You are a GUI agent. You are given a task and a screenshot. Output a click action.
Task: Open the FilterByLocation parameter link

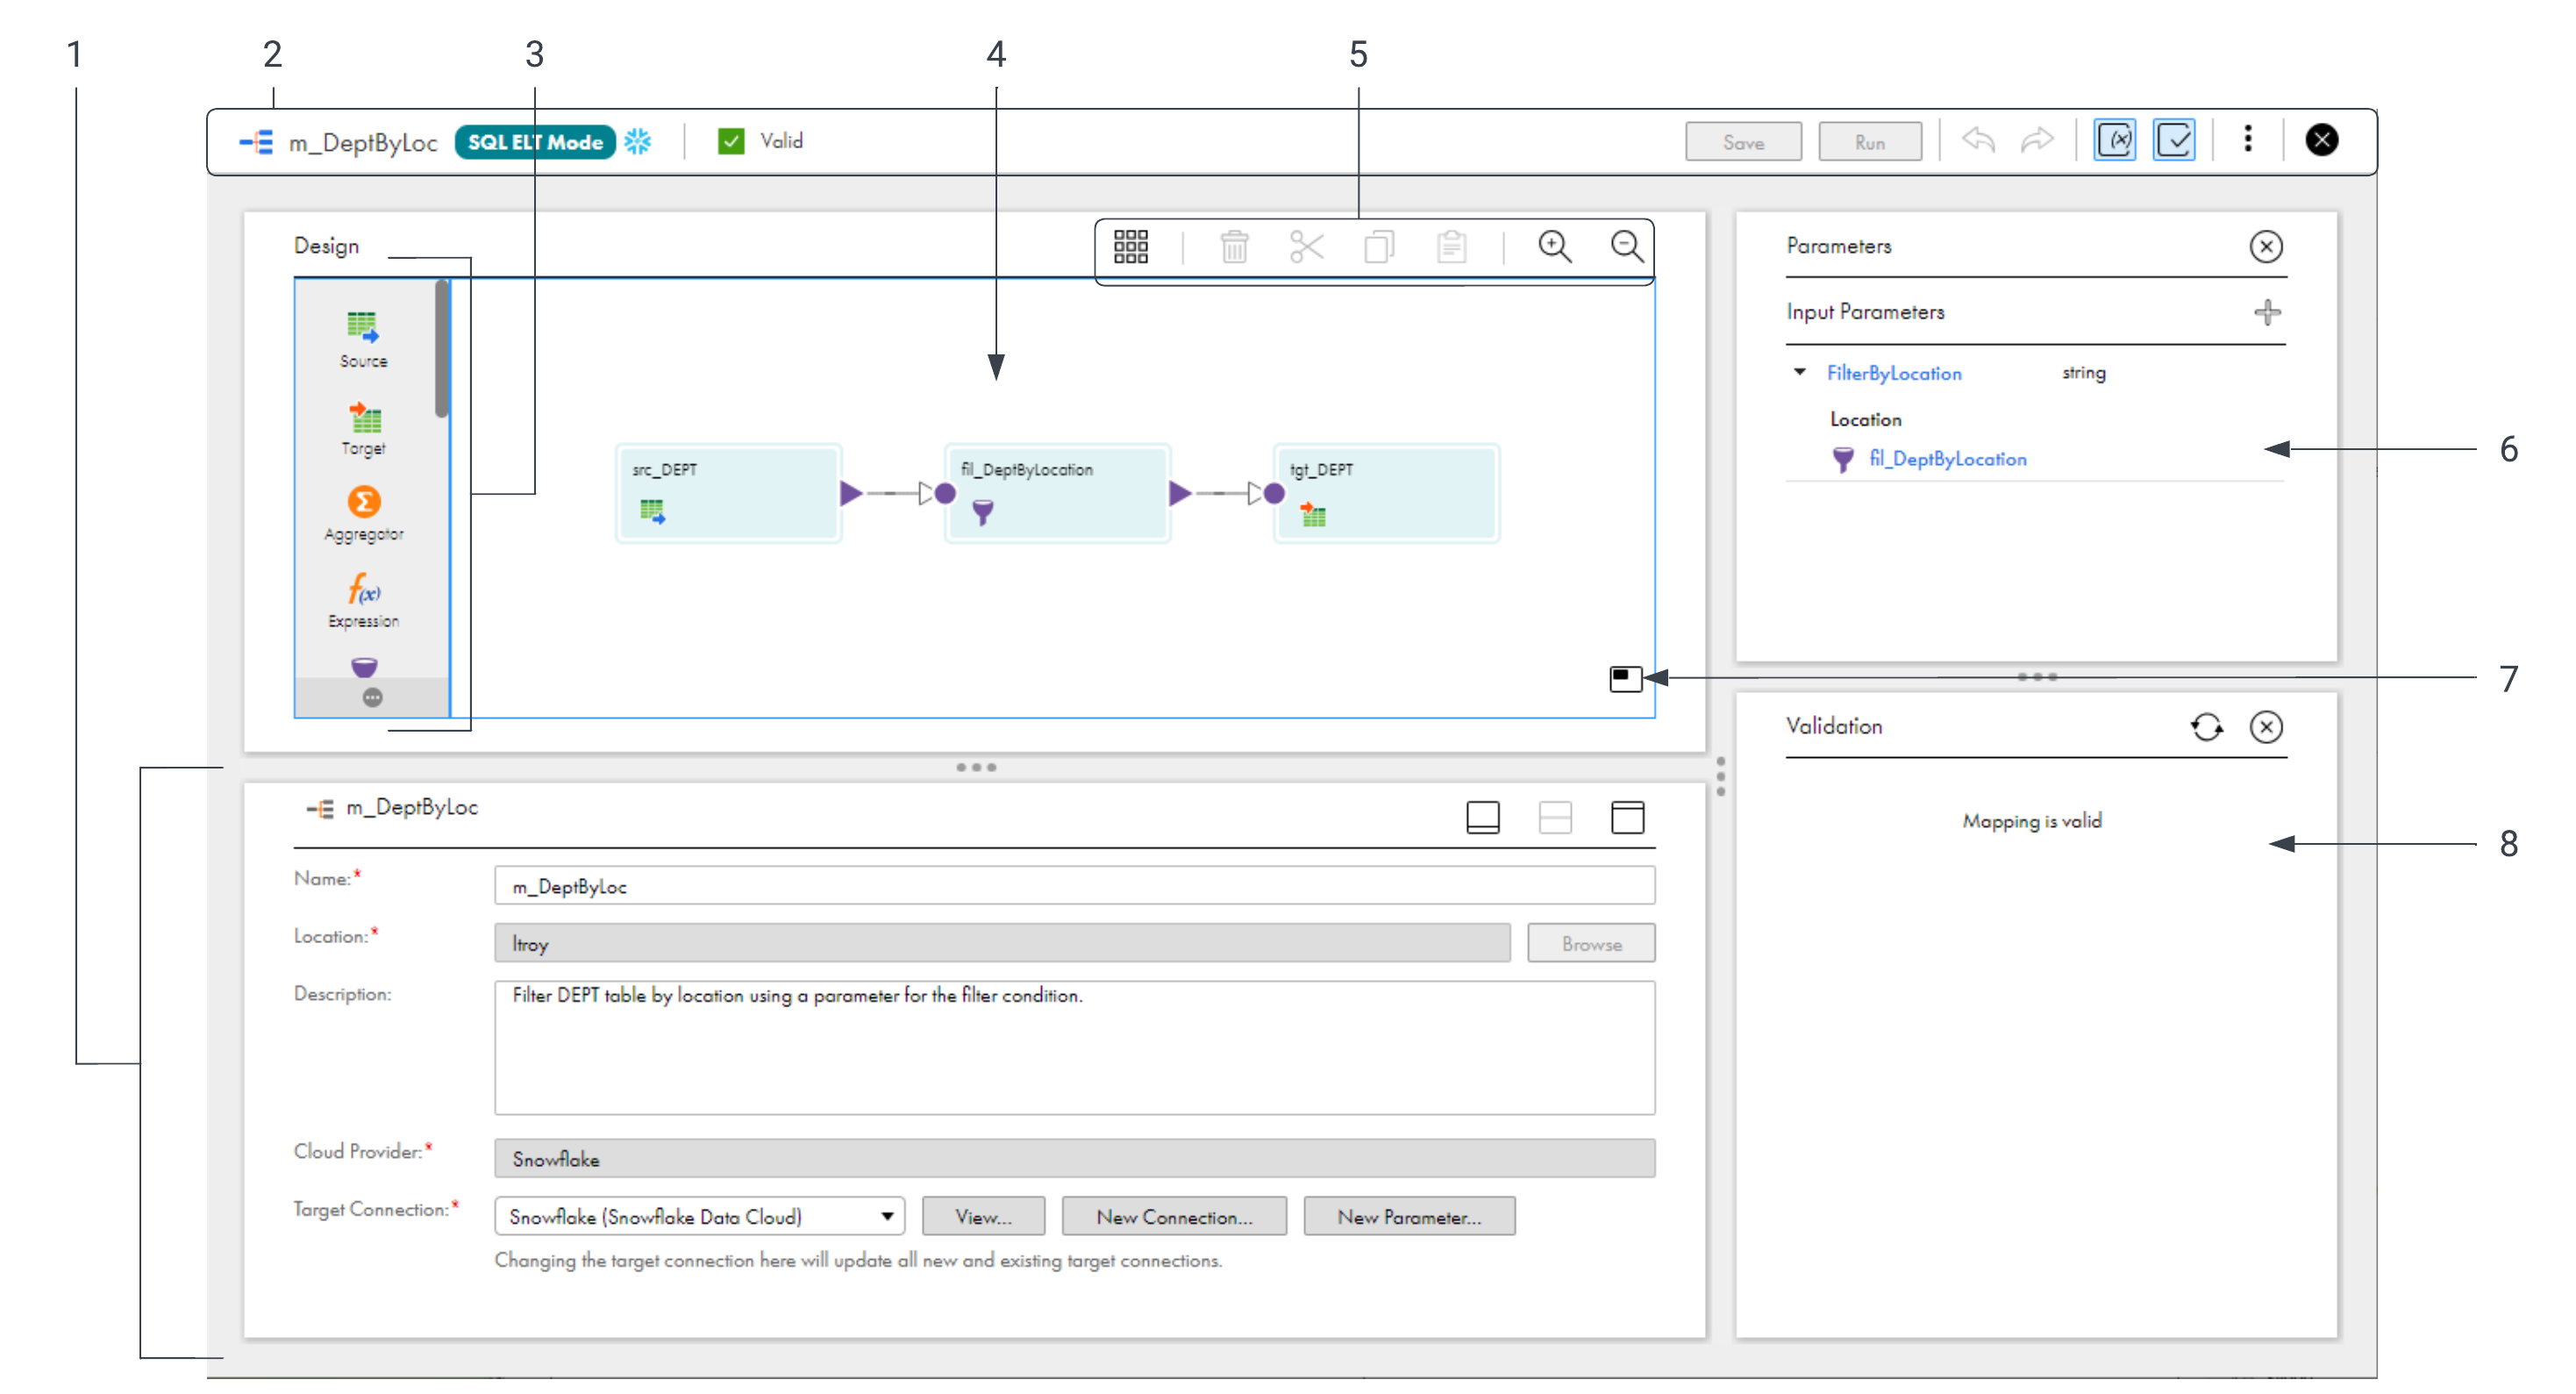(x=1894, y=373)
